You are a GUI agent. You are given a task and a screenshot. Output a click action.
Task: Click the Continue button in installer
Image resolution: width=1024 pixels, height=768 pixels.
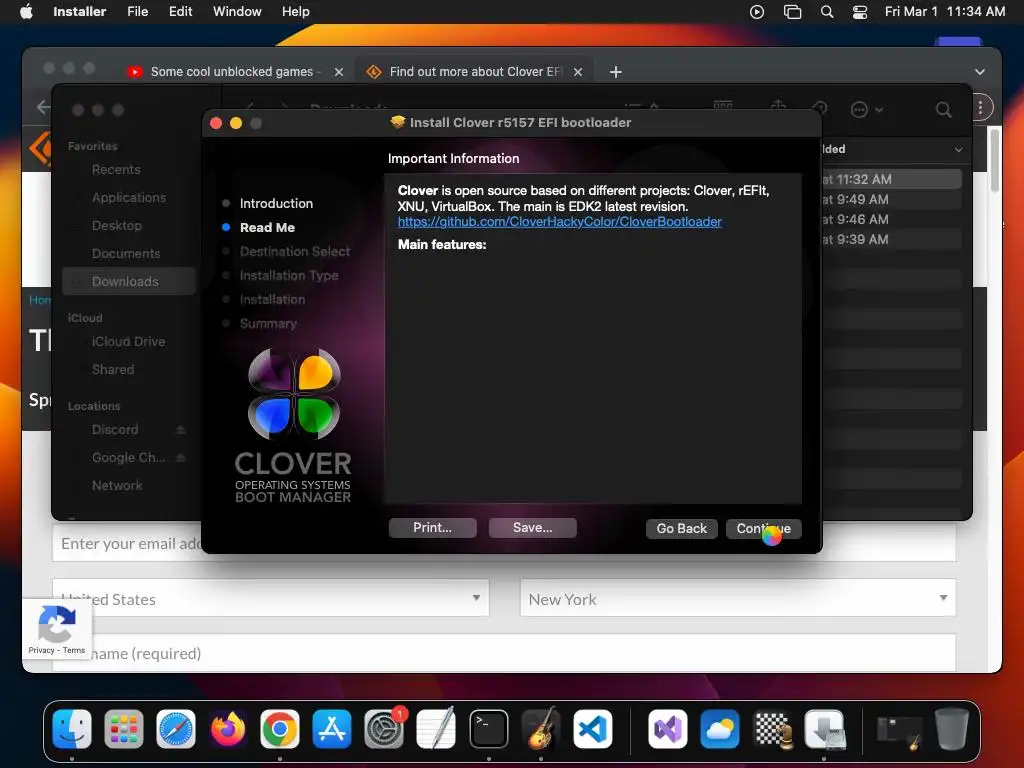[x=763, y=528]
